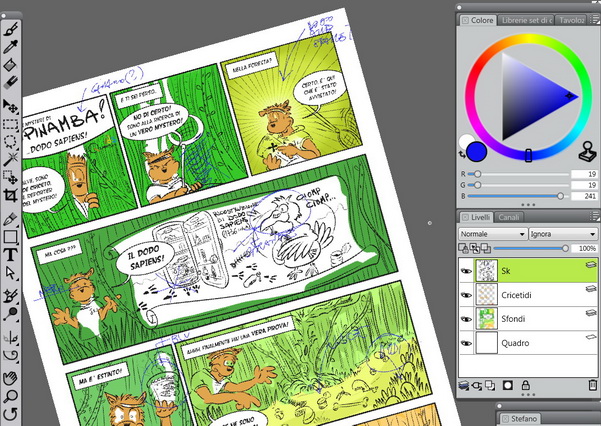Click the white additional color swatch

pyautogui.click(x=465, y=140)
